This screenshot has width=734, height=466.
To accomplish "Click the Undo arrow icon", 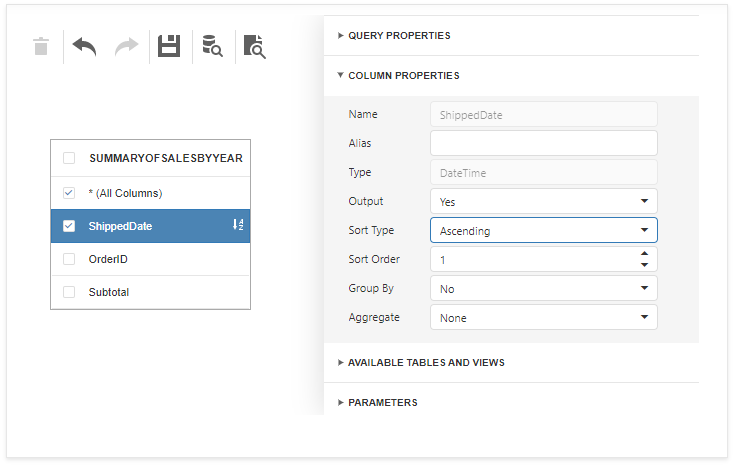I will (84, 46).
